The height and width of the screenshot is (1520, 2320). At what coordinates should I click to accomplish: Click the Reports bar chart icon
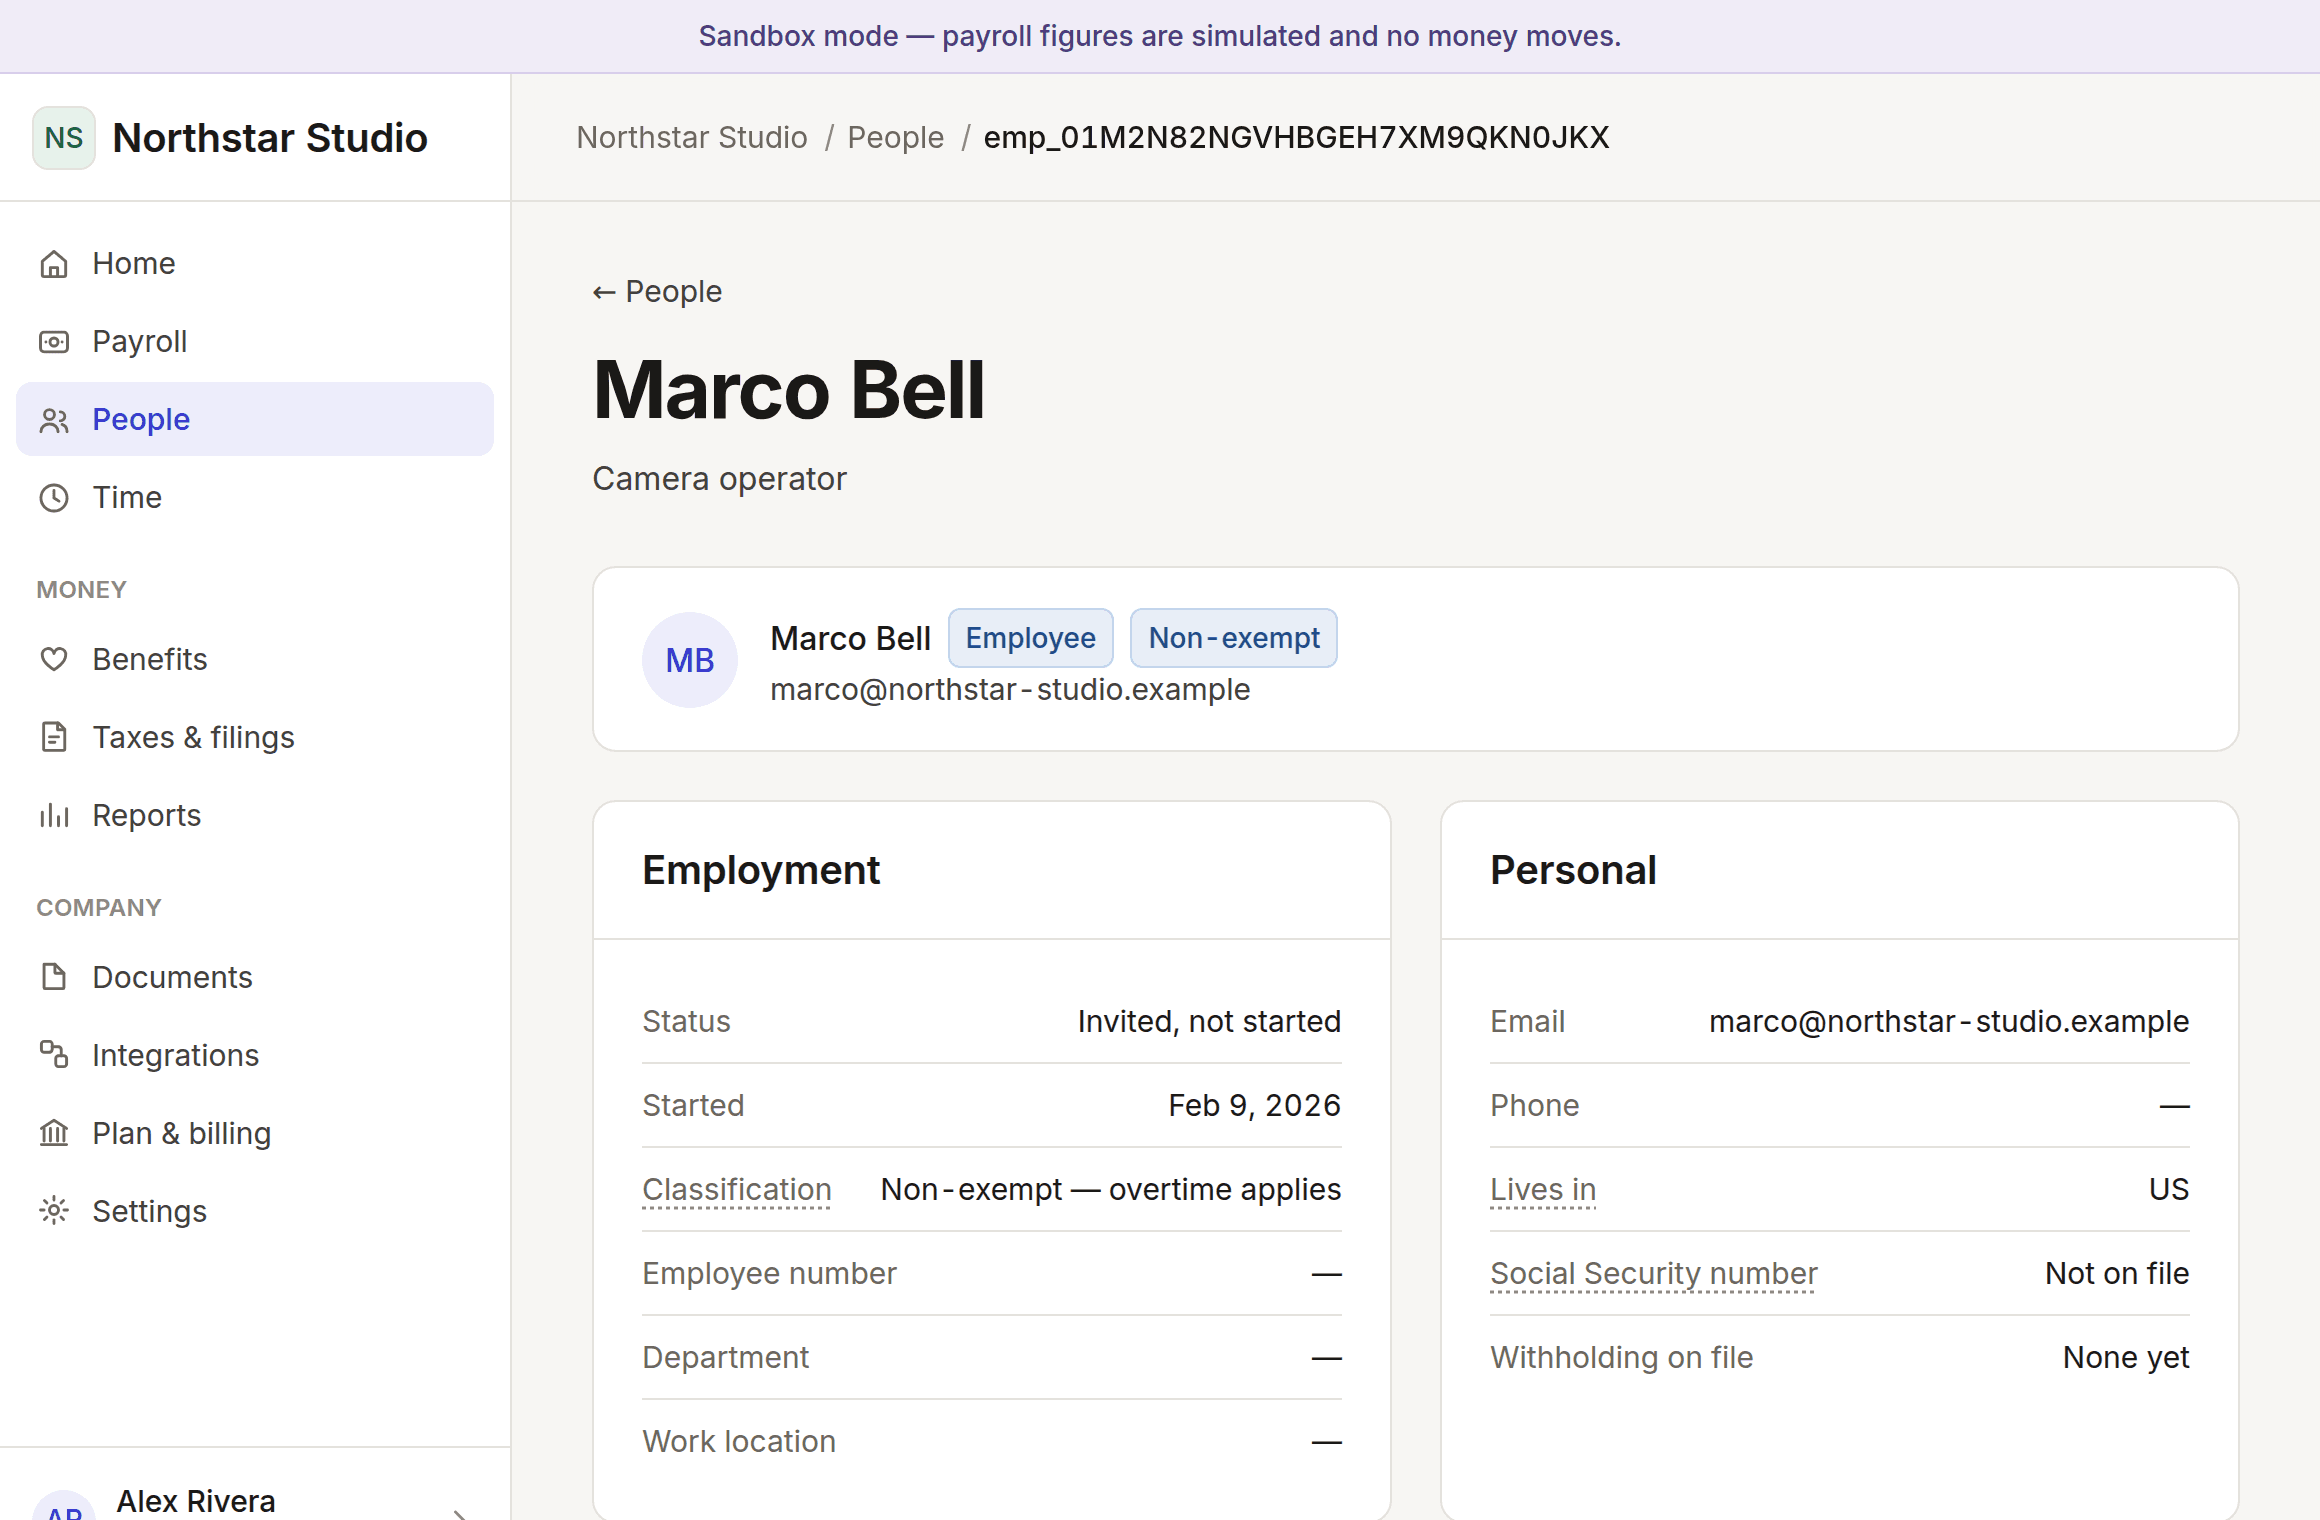pos(54,816)
